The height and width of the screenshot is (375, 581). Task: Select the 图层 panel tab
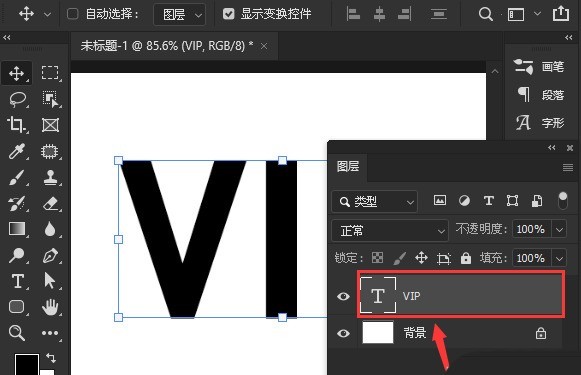click(348, 166)
